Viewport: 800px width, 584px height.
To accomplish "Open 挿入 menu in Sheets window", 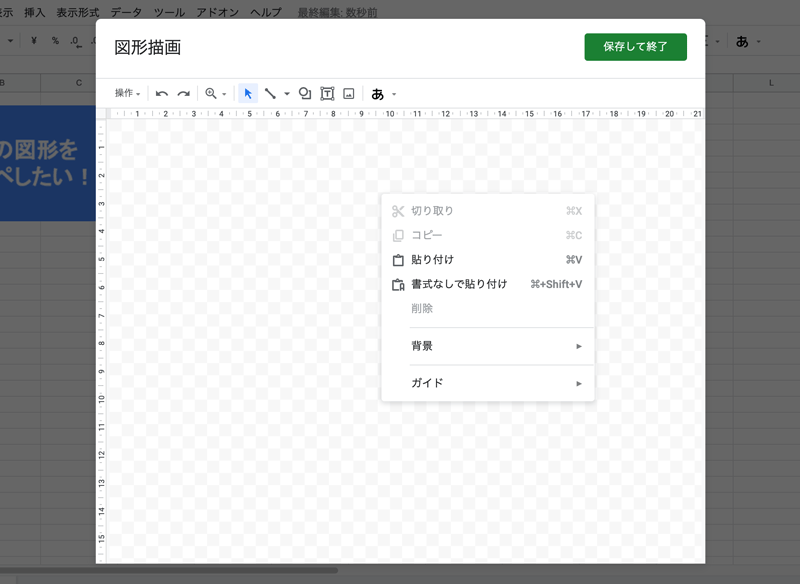I will click(35, 12).
